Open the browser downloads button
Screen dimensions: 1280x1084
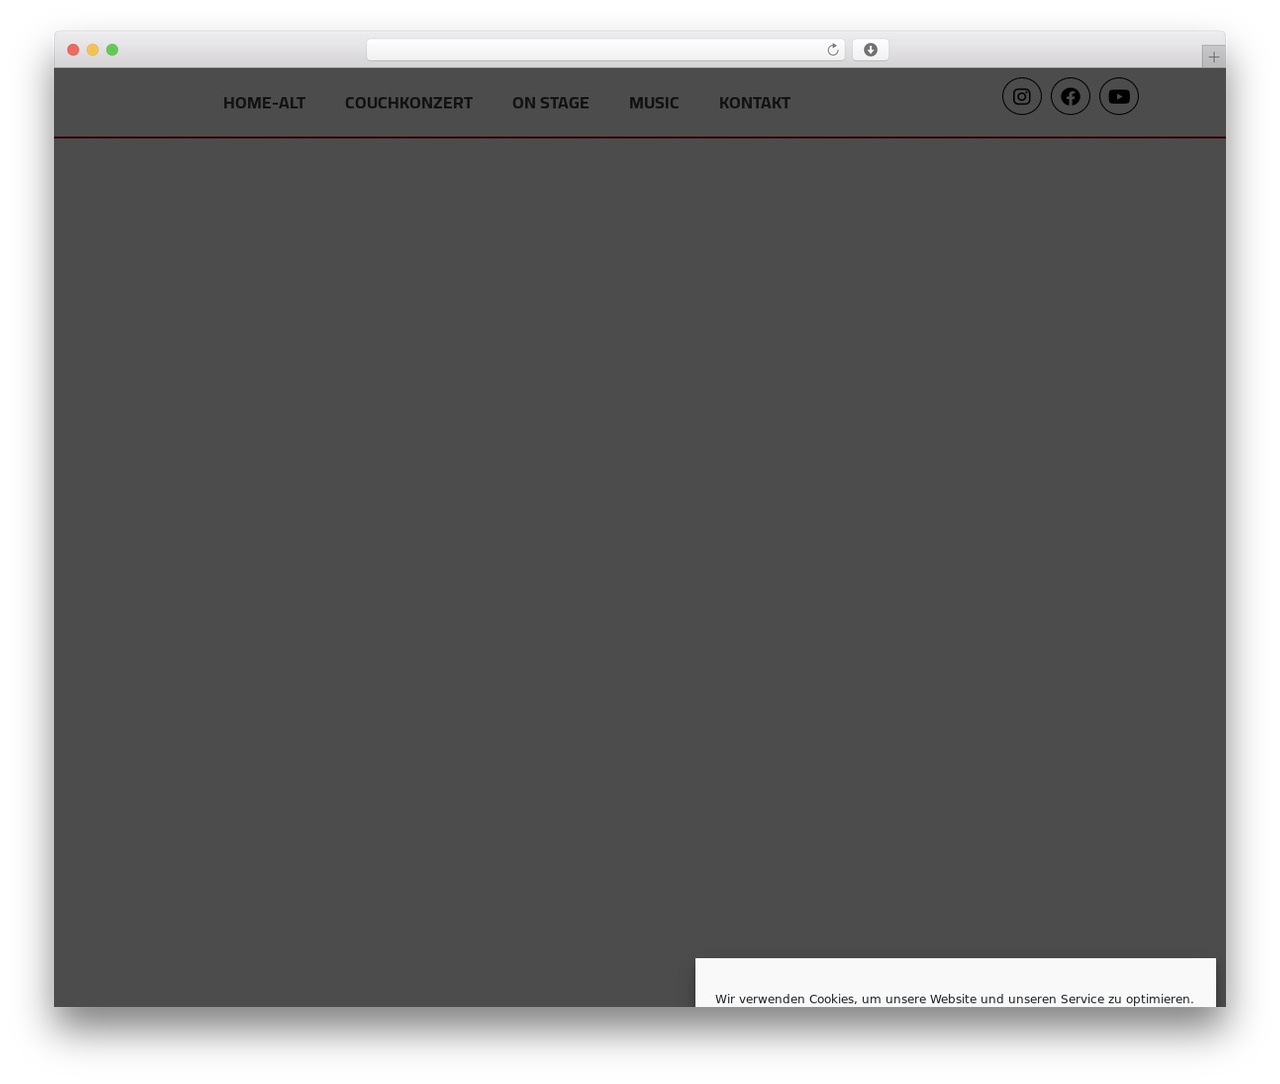(870, 50)
